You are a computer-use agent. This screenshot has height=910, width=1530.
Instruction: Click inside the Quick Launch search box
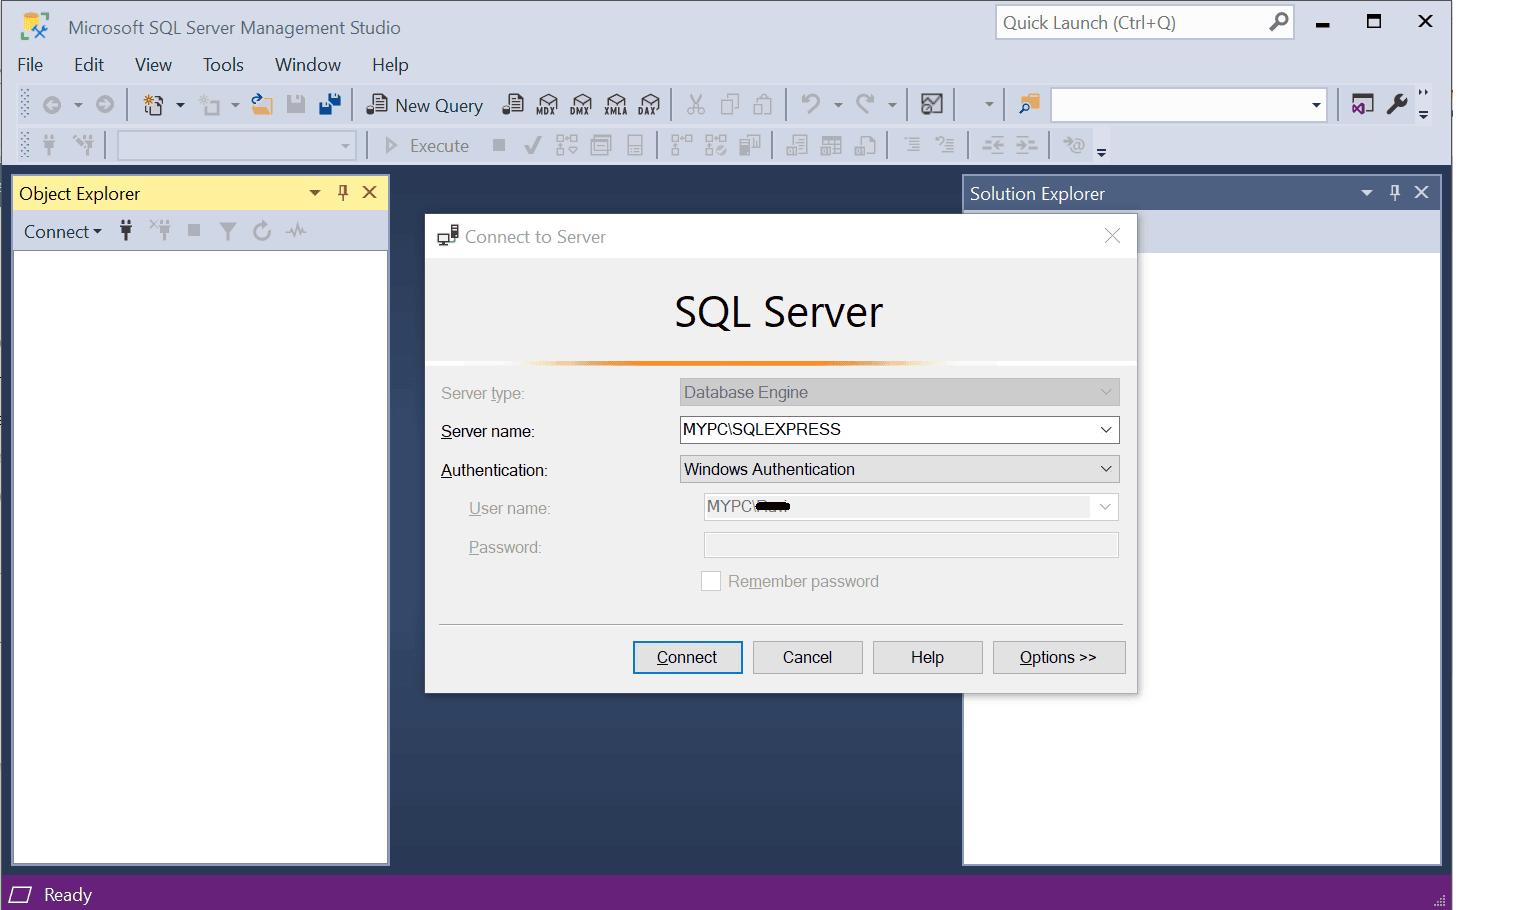(1130, 22)
